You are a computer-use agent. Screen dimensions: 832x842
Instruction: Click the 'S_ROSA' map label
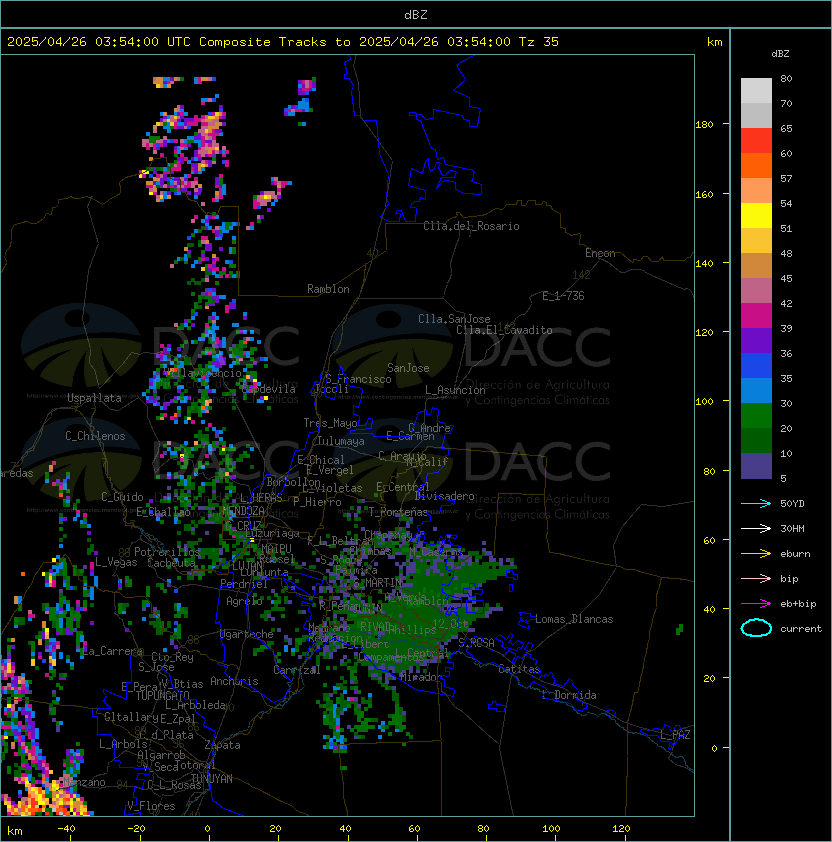(476, 643)
